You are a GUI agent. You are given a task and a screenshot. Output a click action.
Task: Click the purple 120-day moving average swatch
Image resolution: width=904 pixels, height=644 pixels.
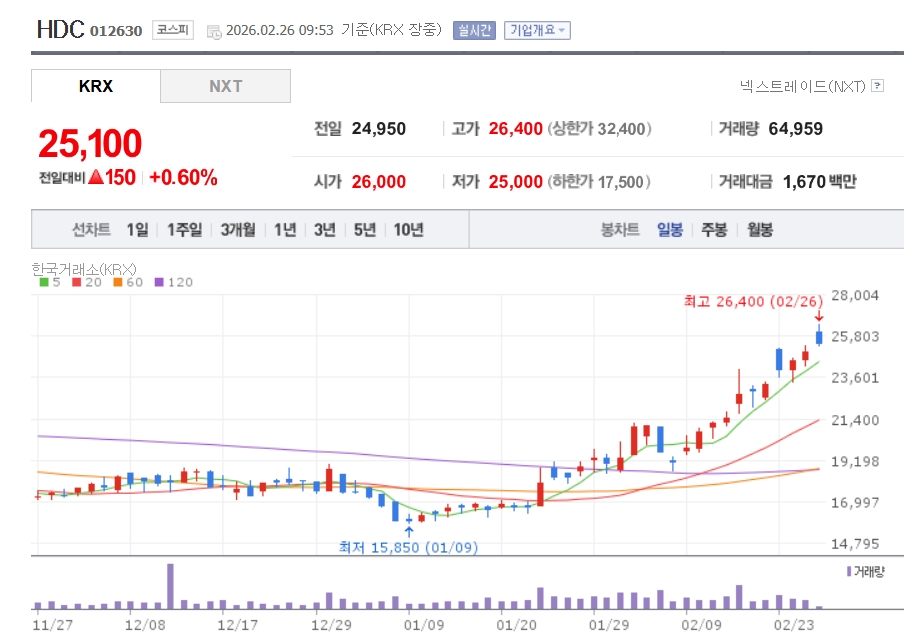click(159, 282)
